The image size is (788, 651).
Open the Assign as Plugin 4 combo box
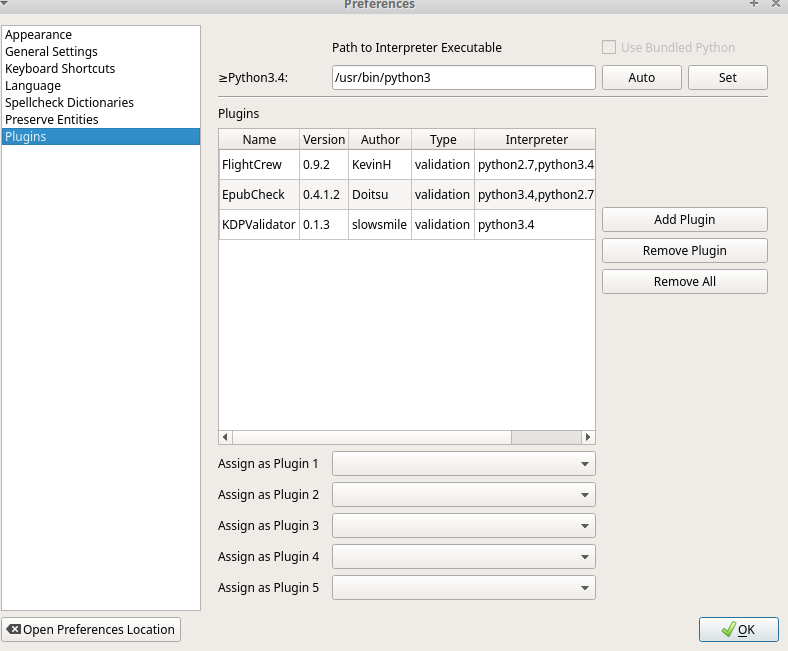point(463,556)
